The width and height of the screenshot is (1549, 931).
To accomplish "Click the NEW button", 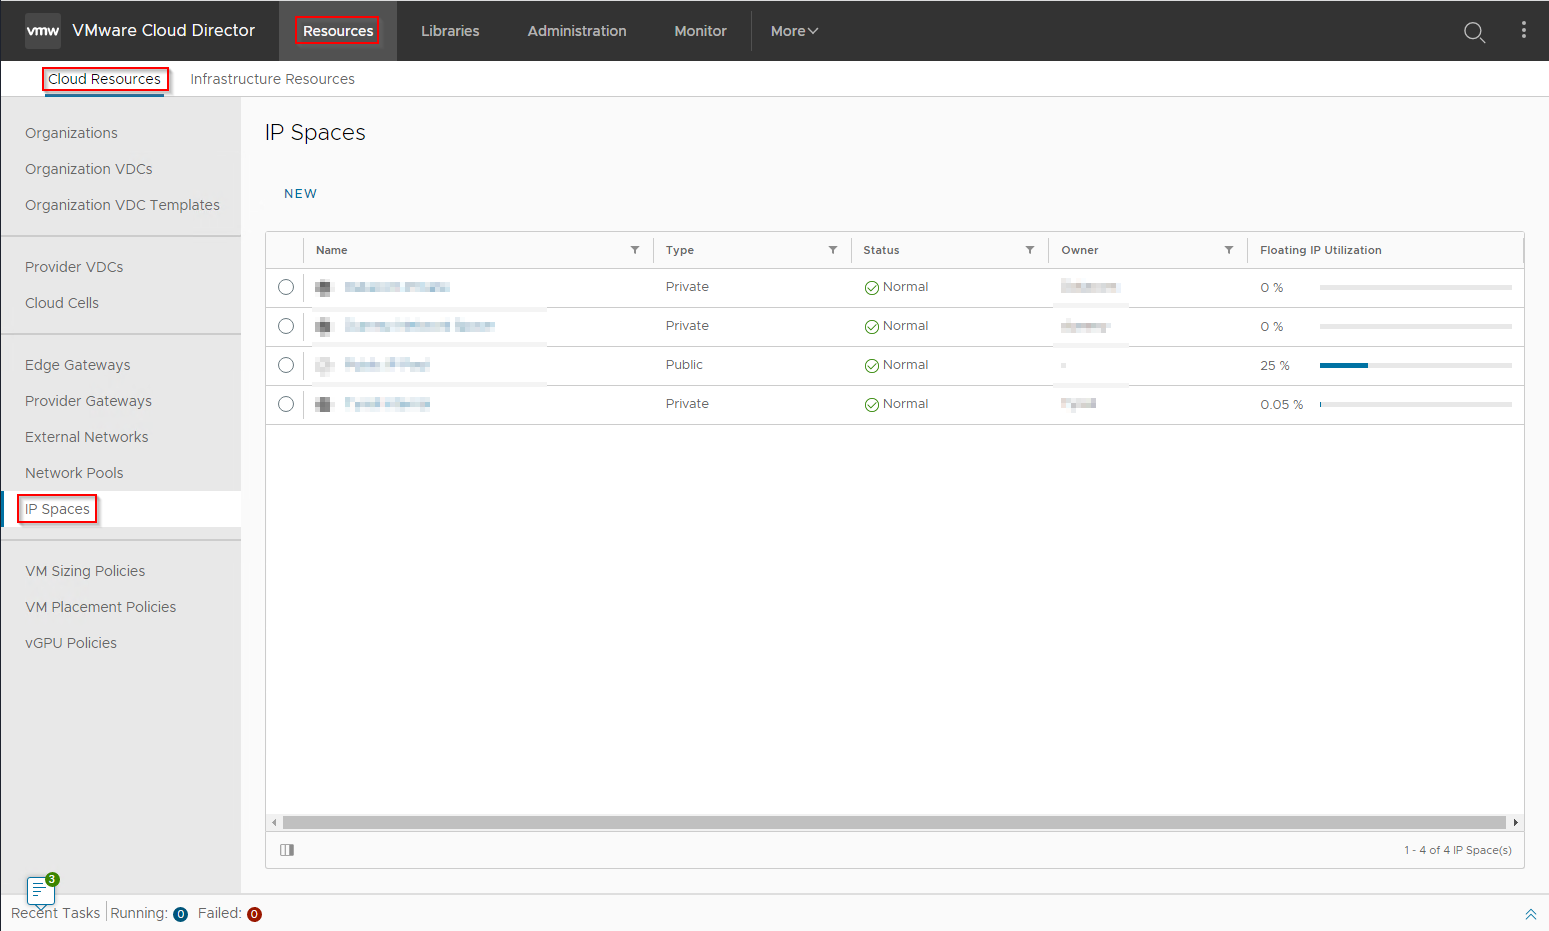I will coord(300,194).
